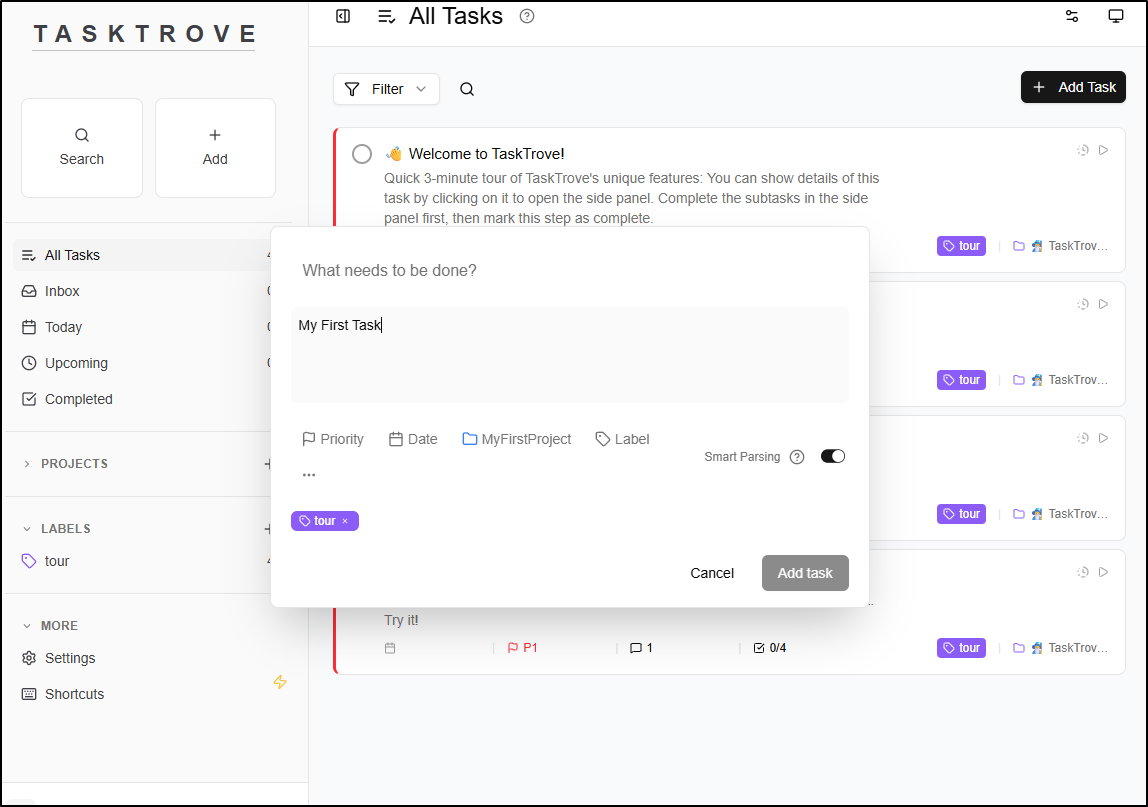Image resolution: width=1148 pixels, height=807 pixels.
Task: Cancel the new task dialog
Action: click(712, 573)
